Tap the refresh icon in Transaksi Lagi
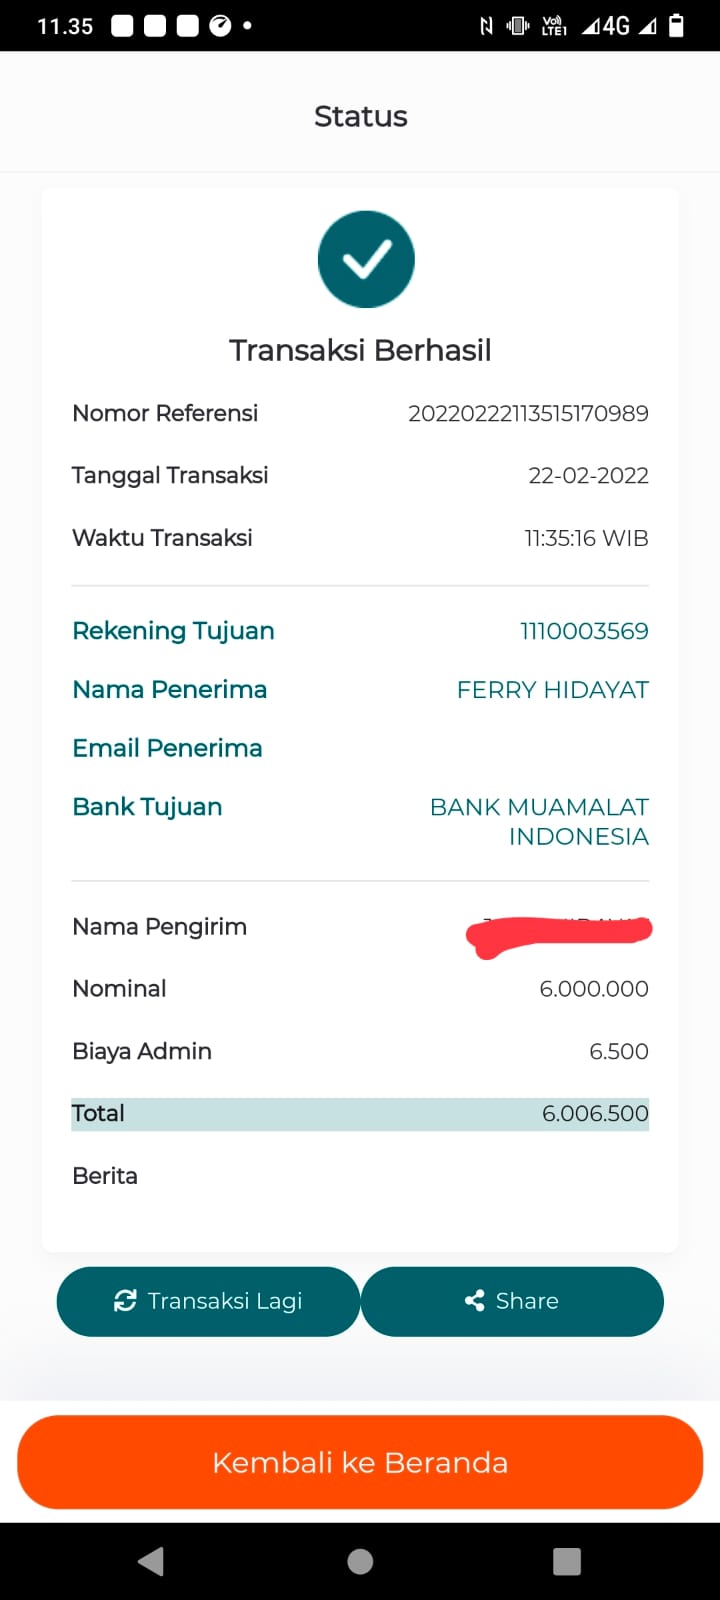The height and width of the screenshot is (1600, 720). click(125, 1301)
